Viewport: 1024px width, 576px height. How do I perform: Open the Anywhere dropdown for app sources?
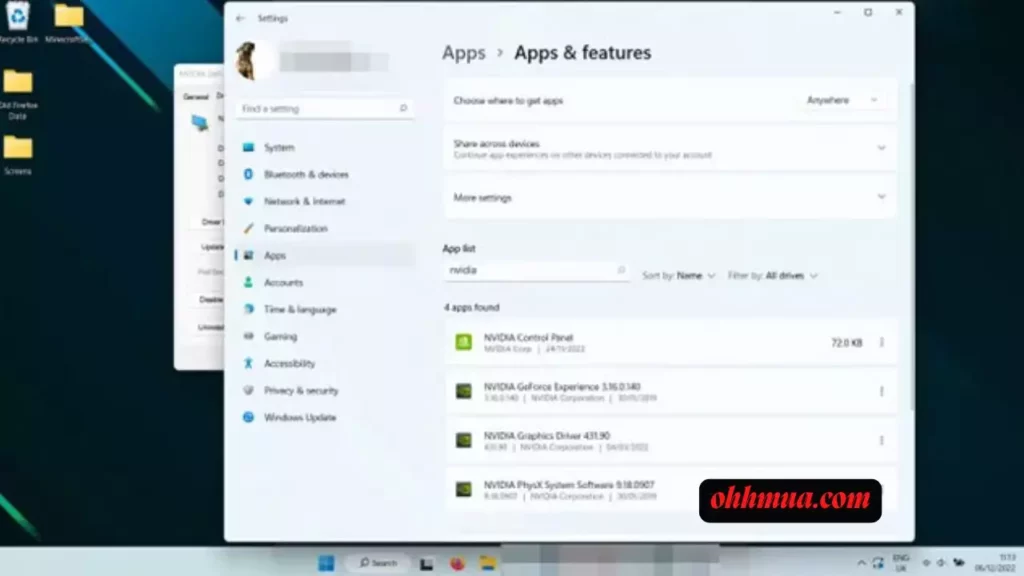[x=842, y=101]
